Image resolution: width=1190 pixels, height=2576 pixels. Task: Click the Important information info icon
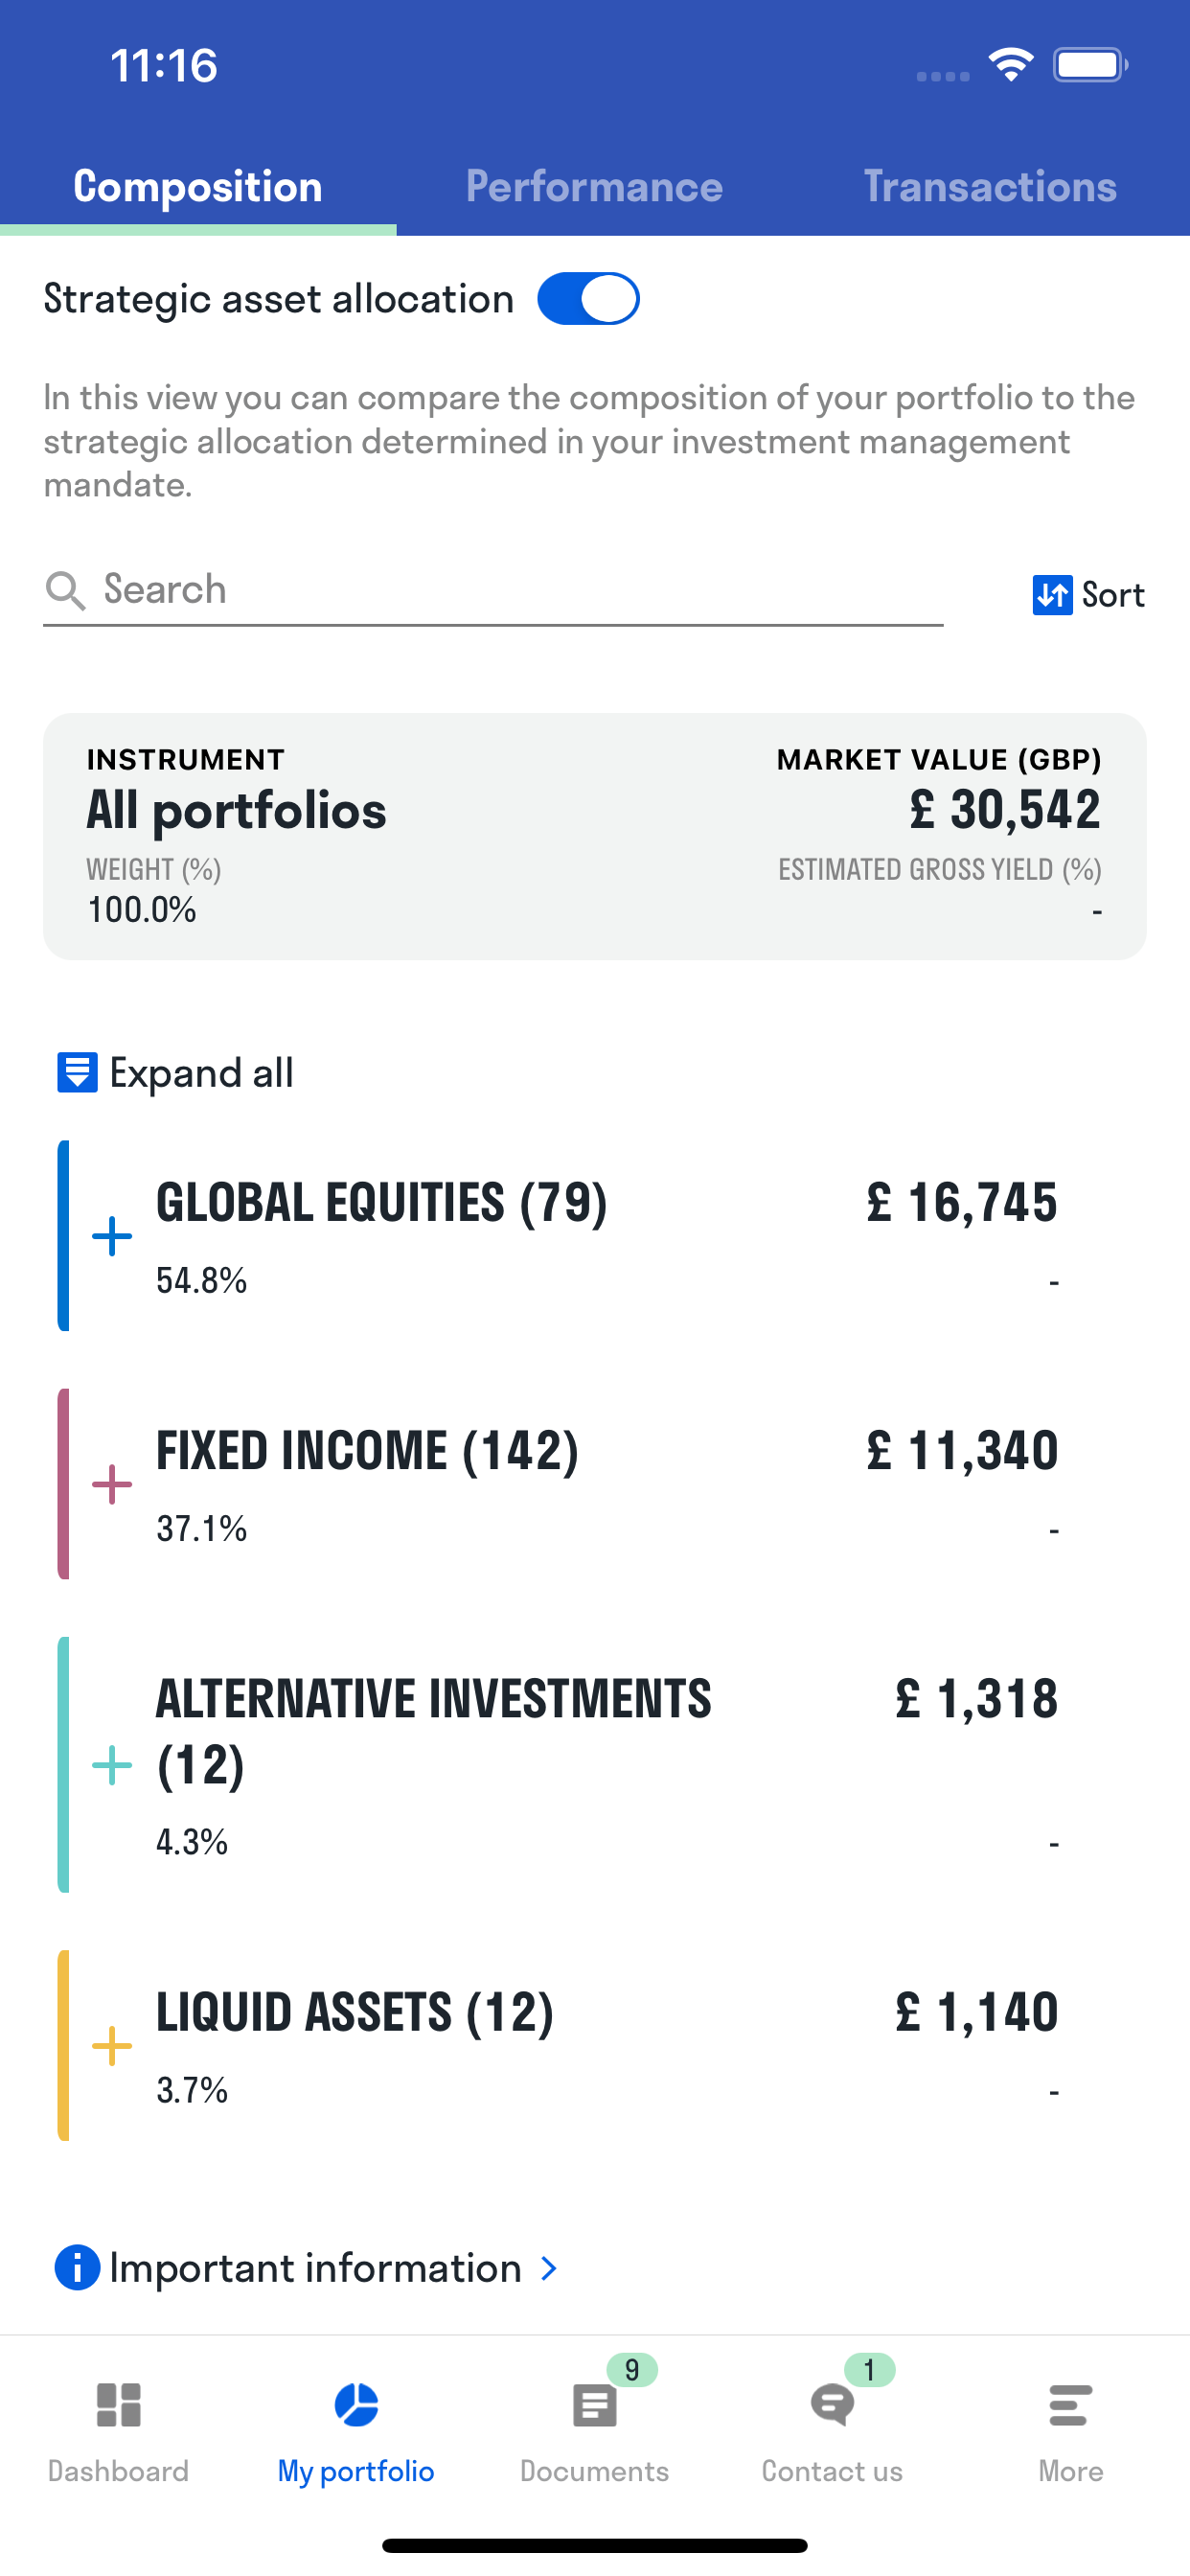coord(77,2267)
